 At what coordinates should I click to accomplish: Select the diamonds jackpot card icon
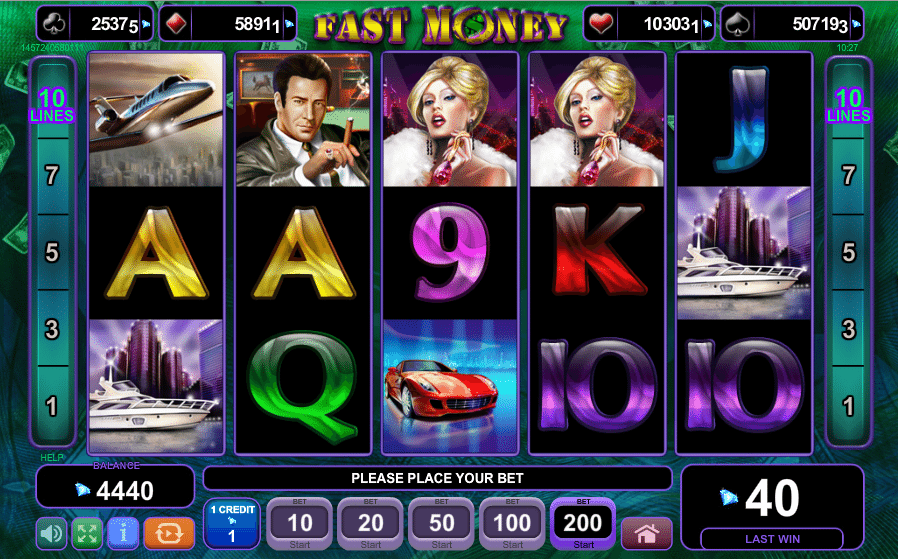175,24
